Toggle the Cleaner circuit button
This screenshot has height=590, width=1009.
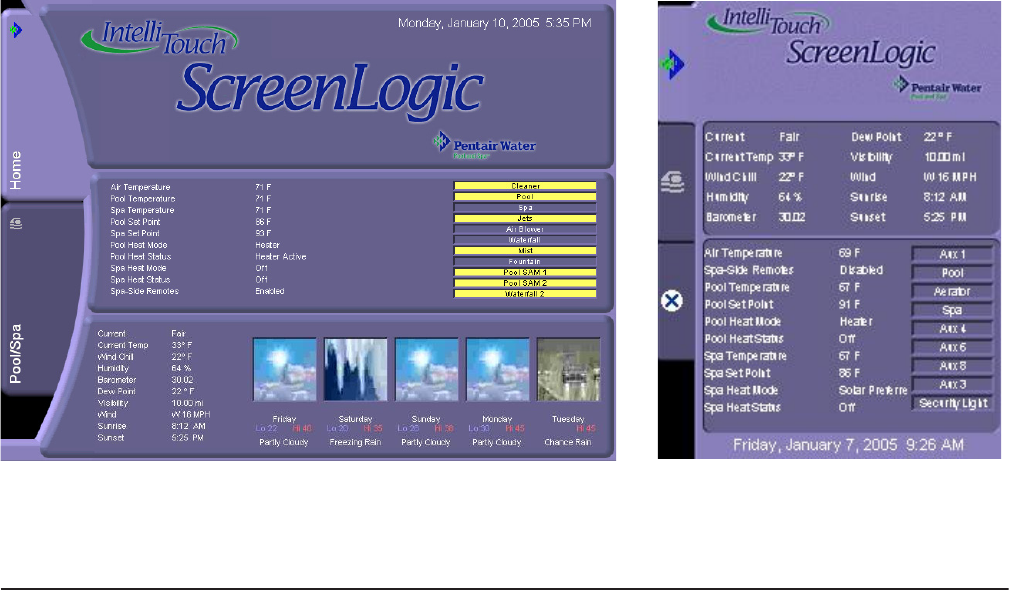pyautogui.click(x=525, y=186)
